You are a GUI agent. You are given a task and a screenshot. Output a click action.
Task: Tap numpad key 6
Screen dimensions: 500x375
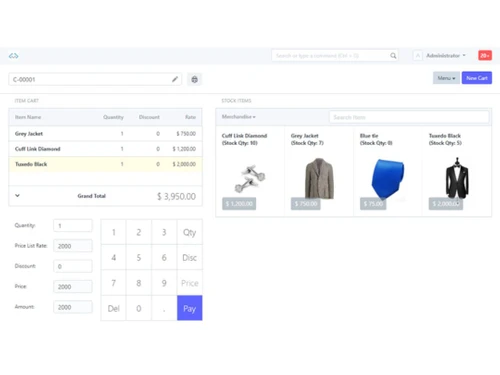(164, 257)
